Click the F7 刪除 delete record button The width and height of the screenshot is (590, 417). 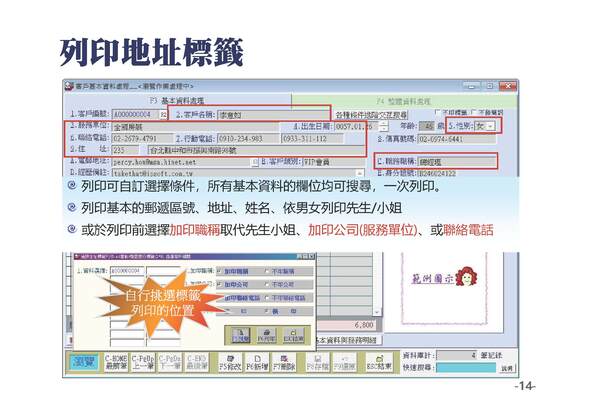point(284,362)
